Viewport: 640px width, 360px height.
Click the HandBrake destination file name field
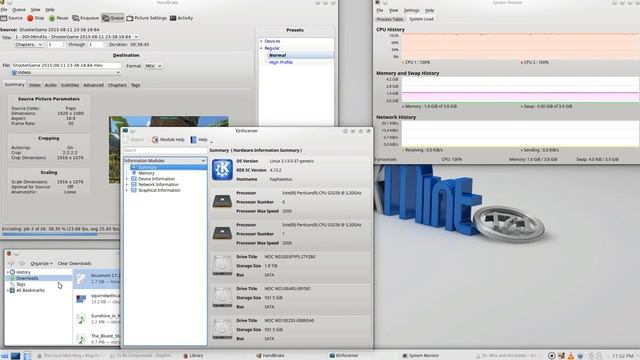coord(66,65)
